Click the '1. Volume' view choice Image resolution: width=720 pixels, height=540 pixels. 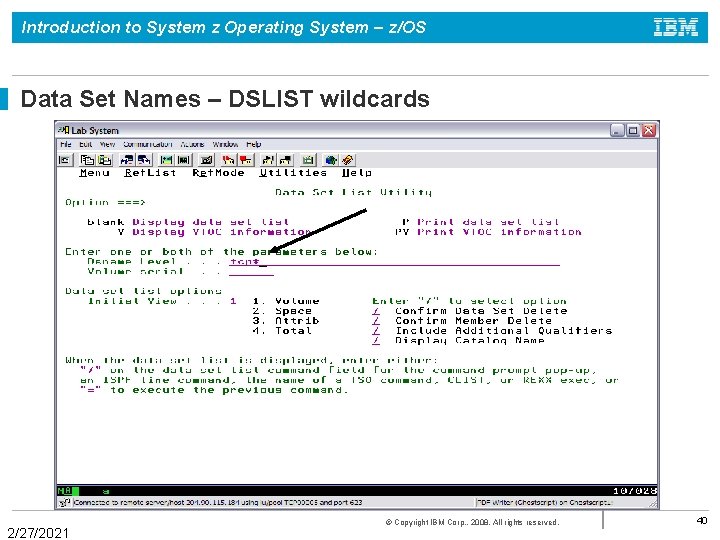(x=286, y=301)
